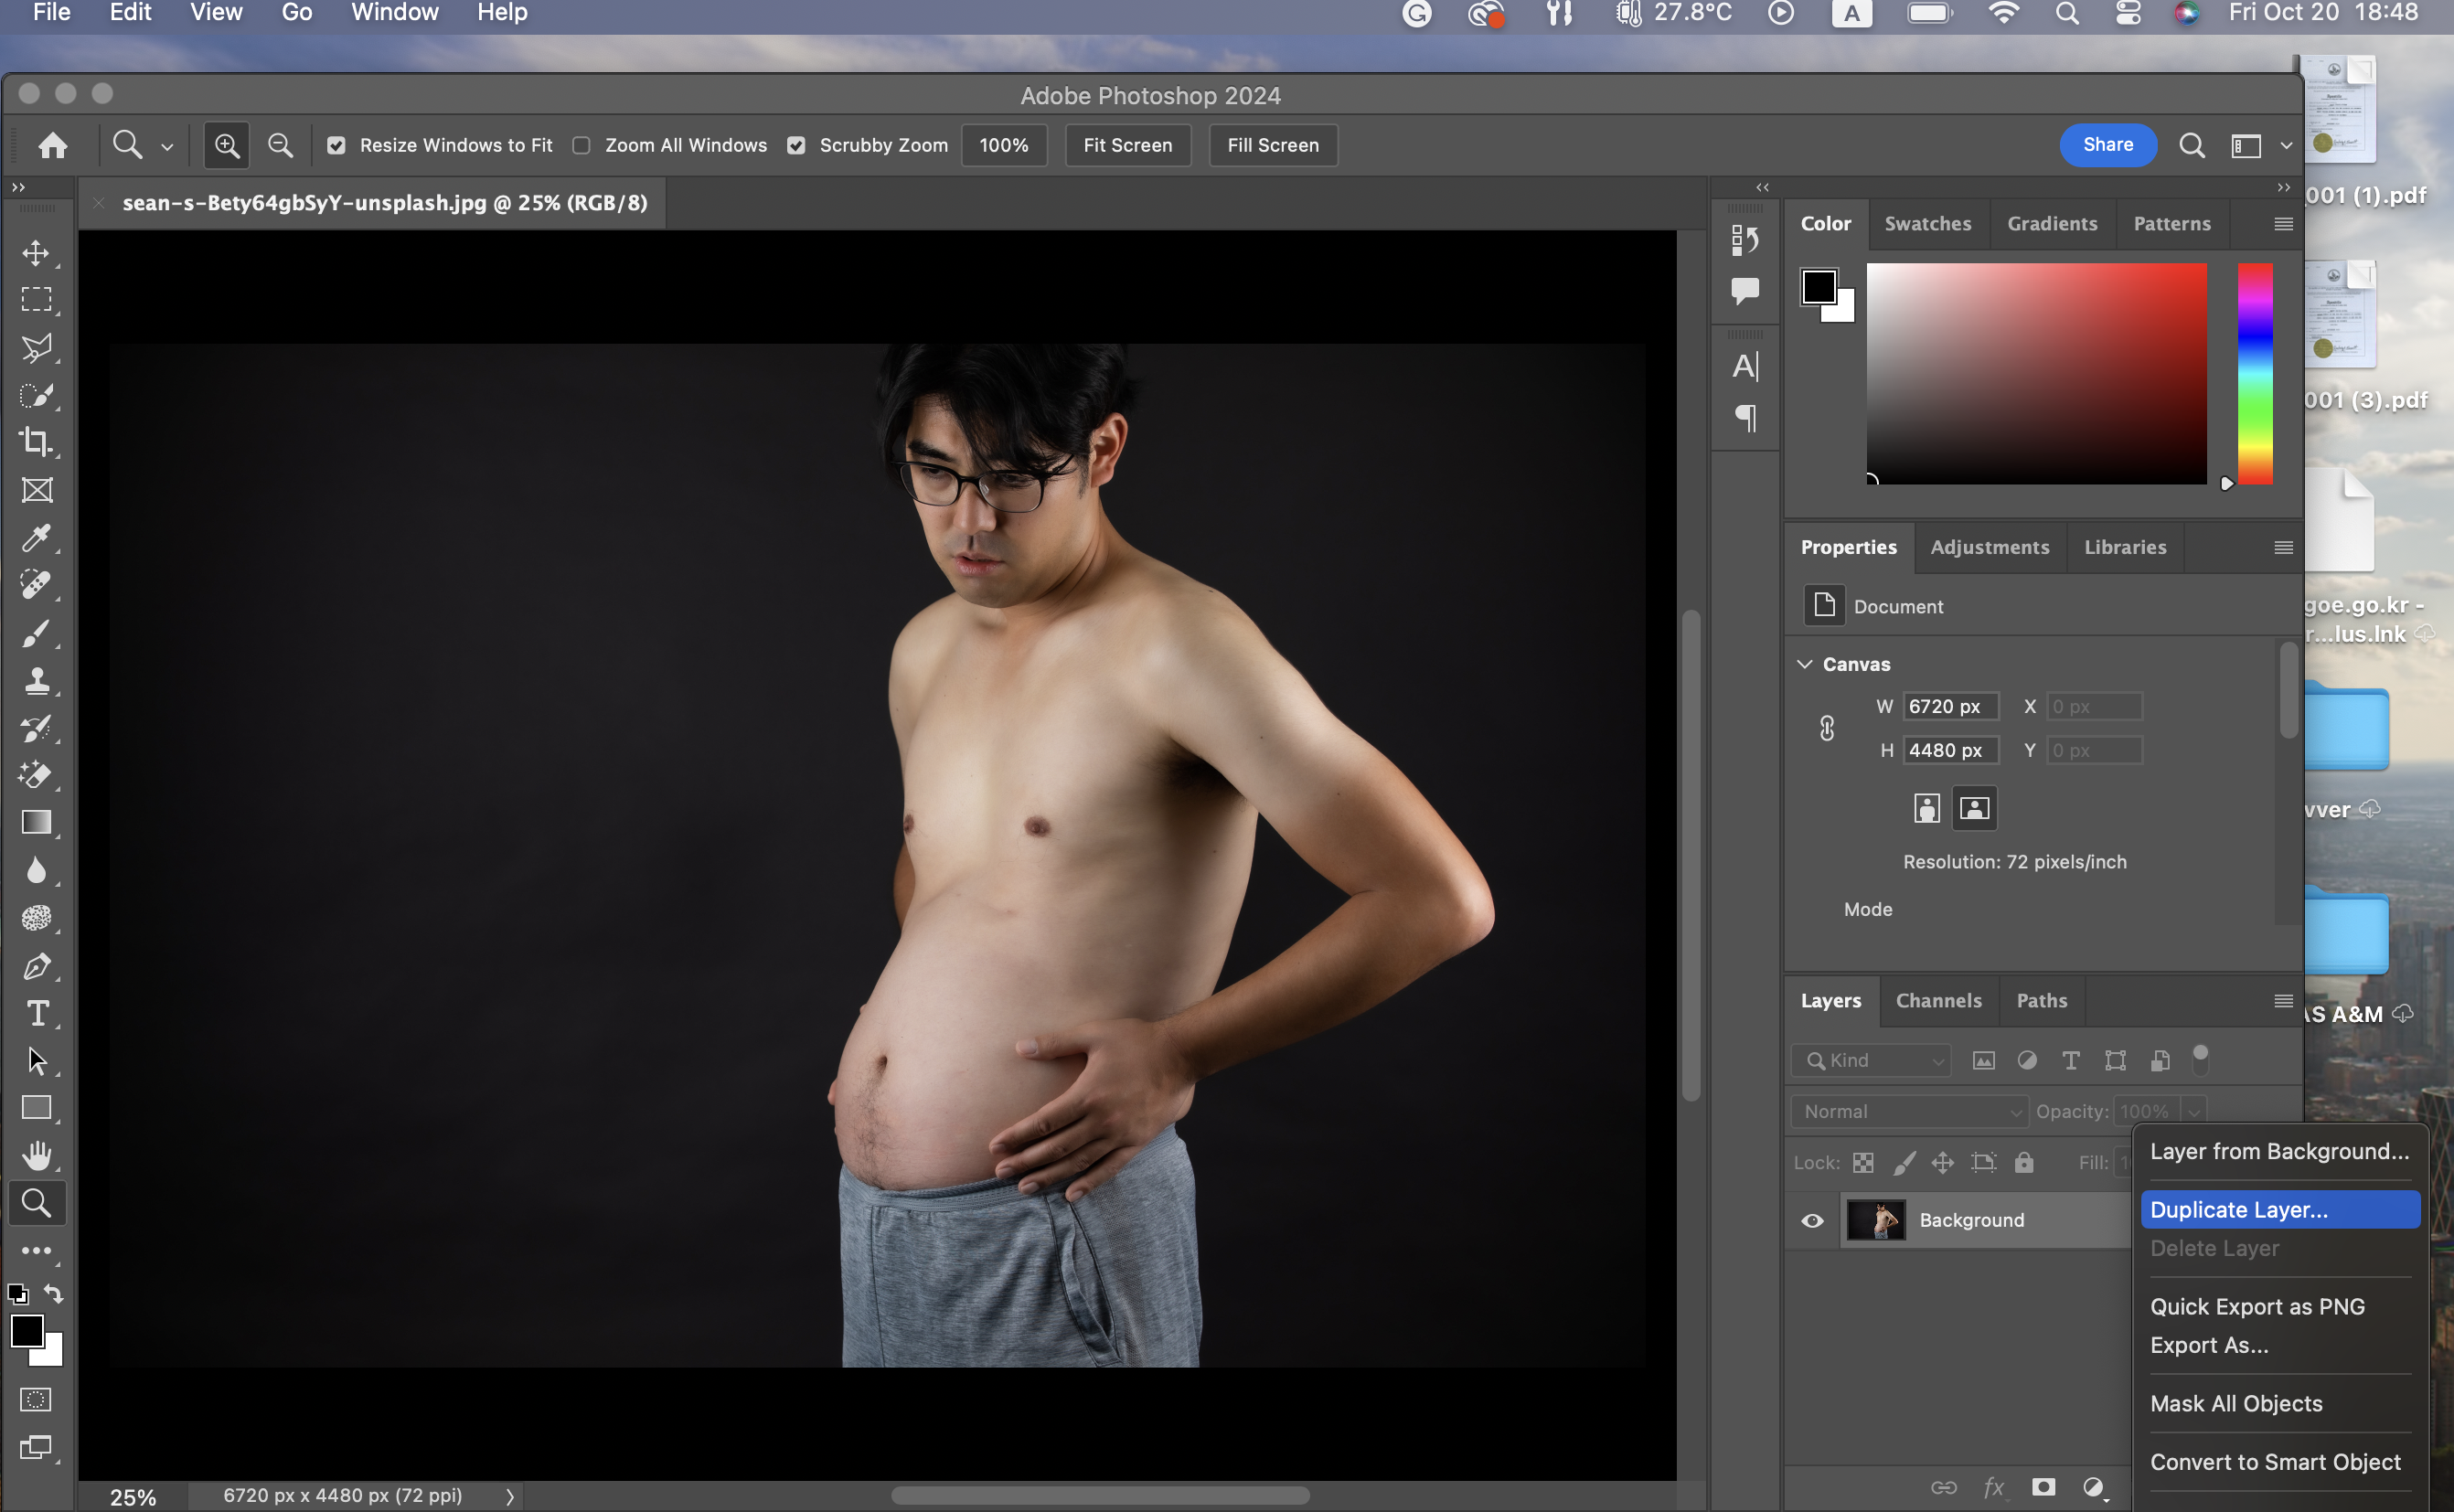The width and height of the screenshot is (2454, 1512).
Task: Select the Hand tool
Action: 36,1156
